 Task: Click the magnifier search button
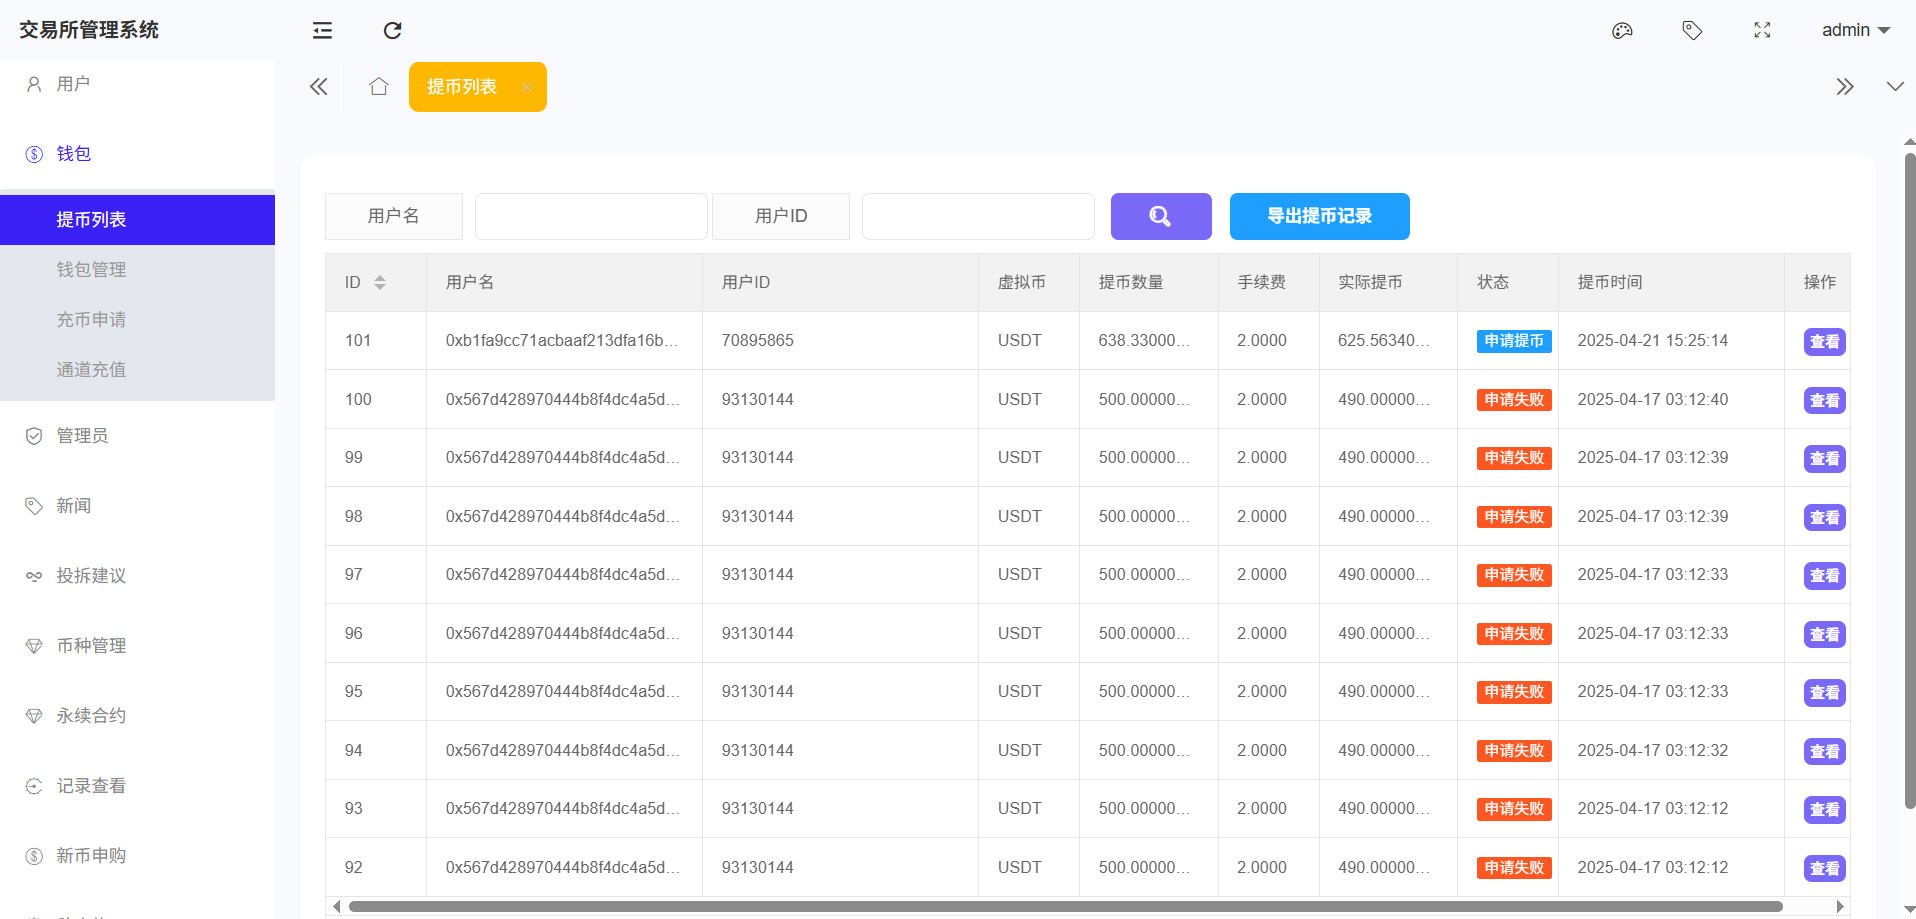1160,216
